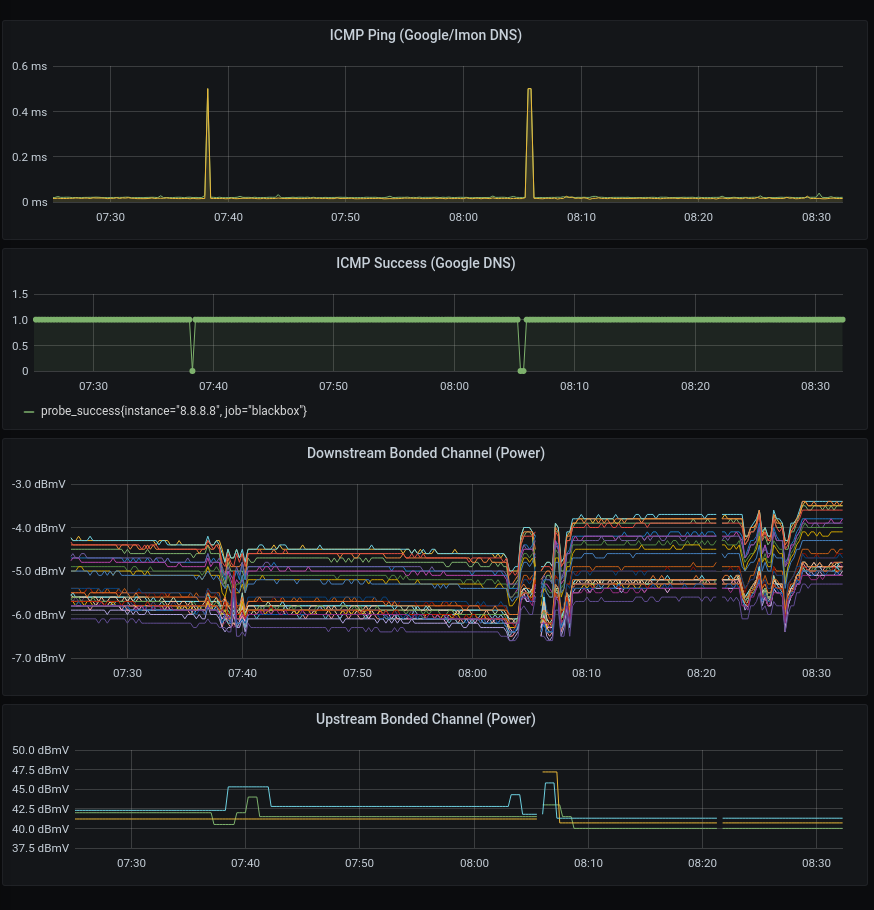Click the "0 ms" y-axis label
Viewport: 874px width, 910px height.
[x=35, y=203]
